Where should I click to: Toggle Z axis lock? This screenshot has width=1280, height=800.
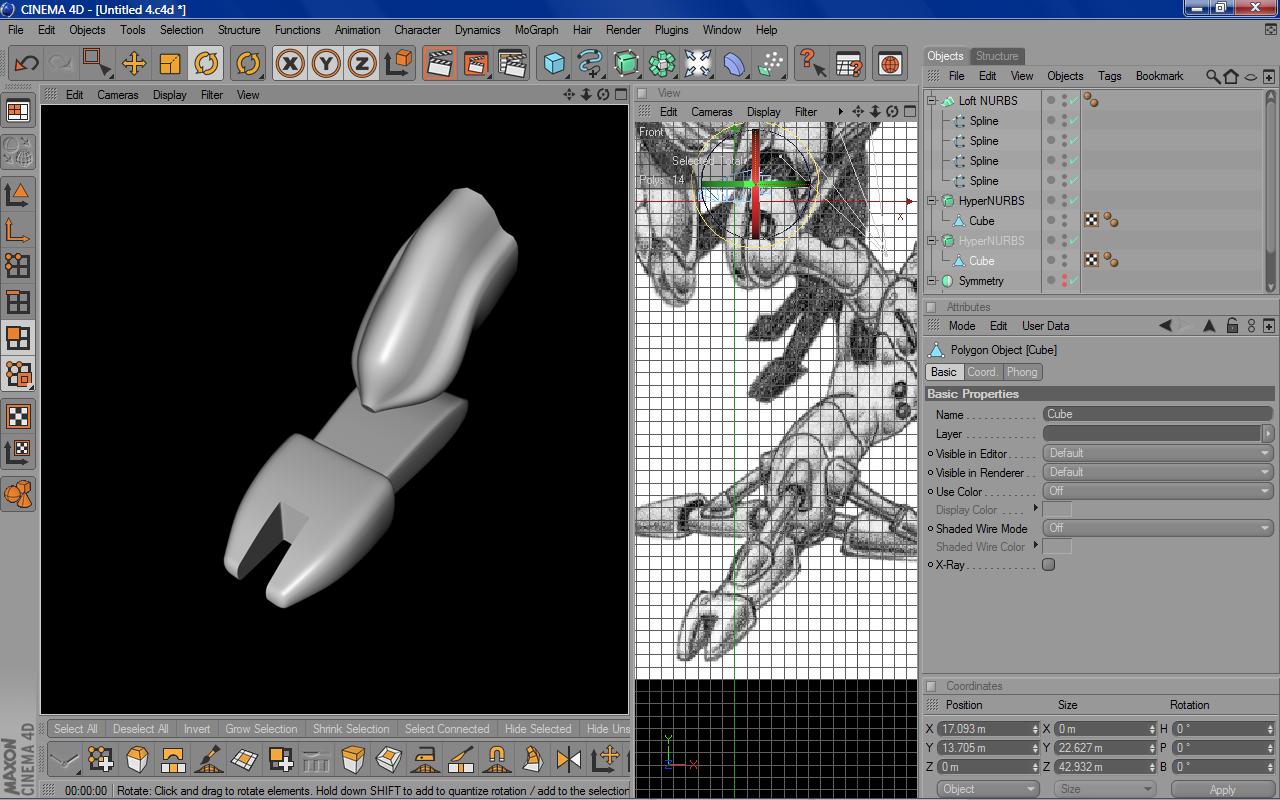pyautogui.click(x=362, y=64)
